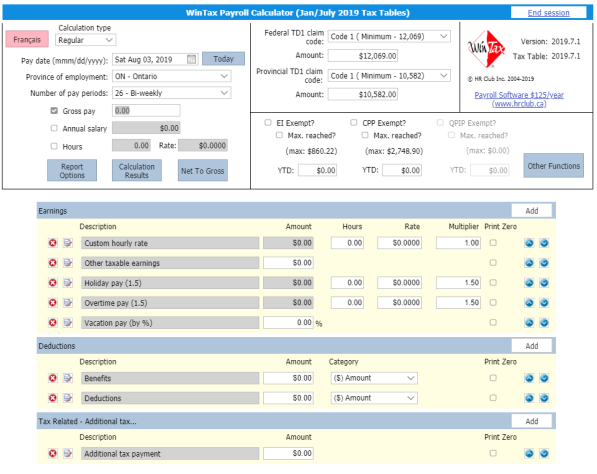Check the EI Exempt? box

click(x=268, y=123)
